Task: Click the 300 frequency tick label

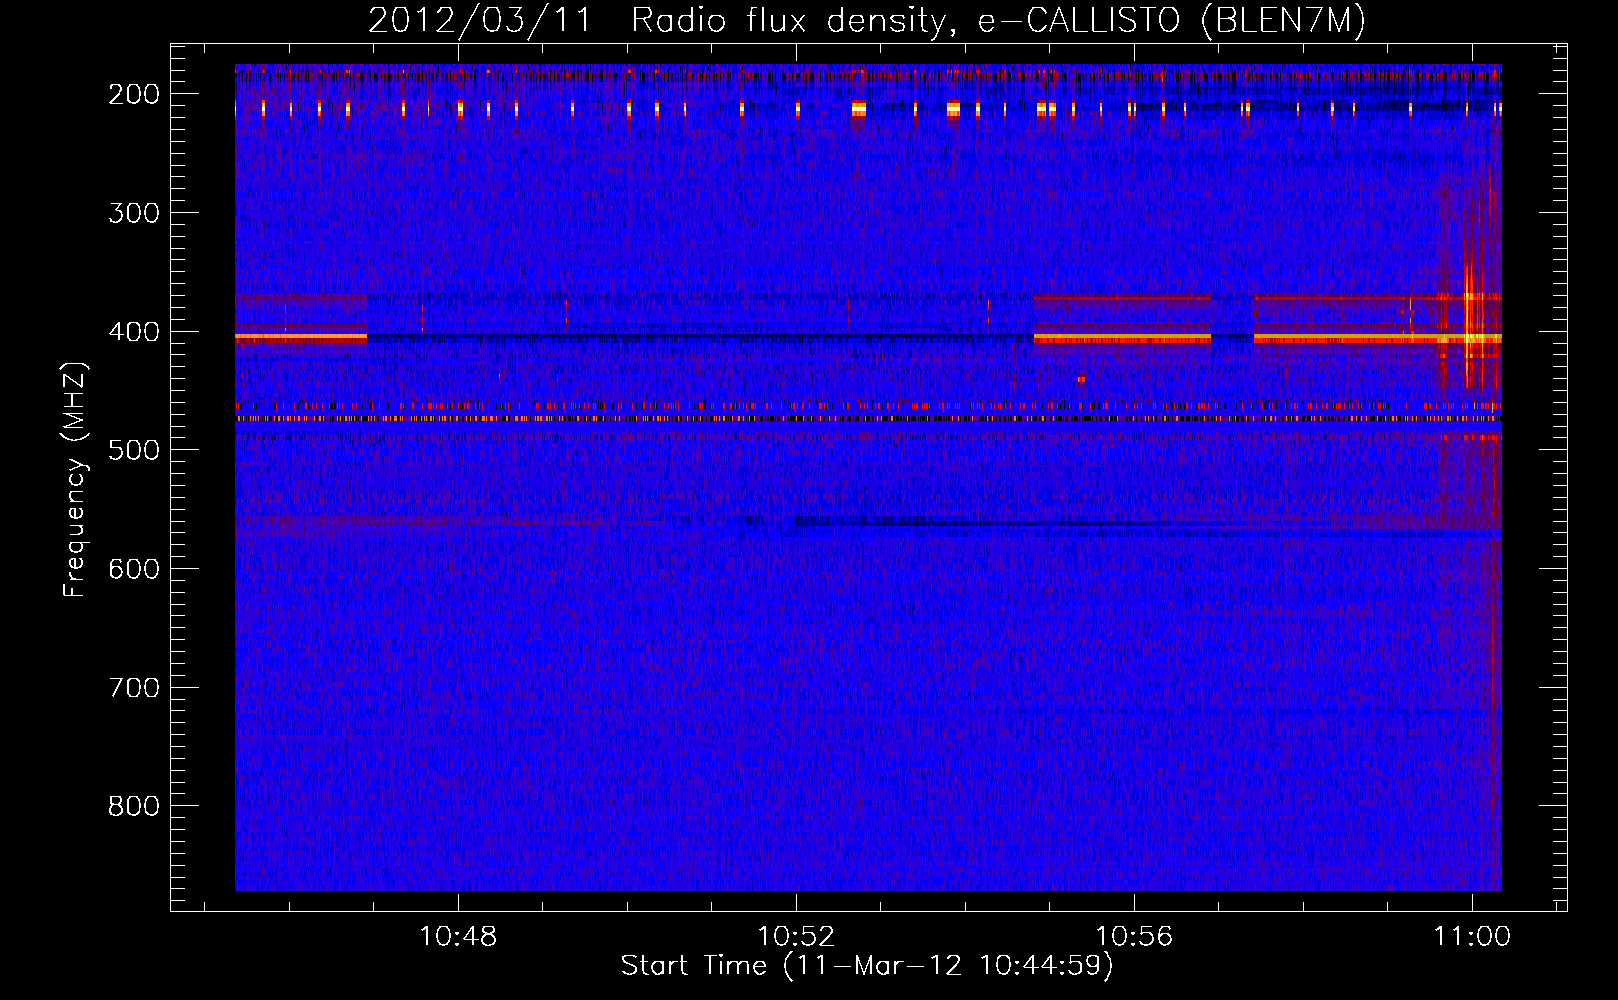Action: click(x=134, y=213)
